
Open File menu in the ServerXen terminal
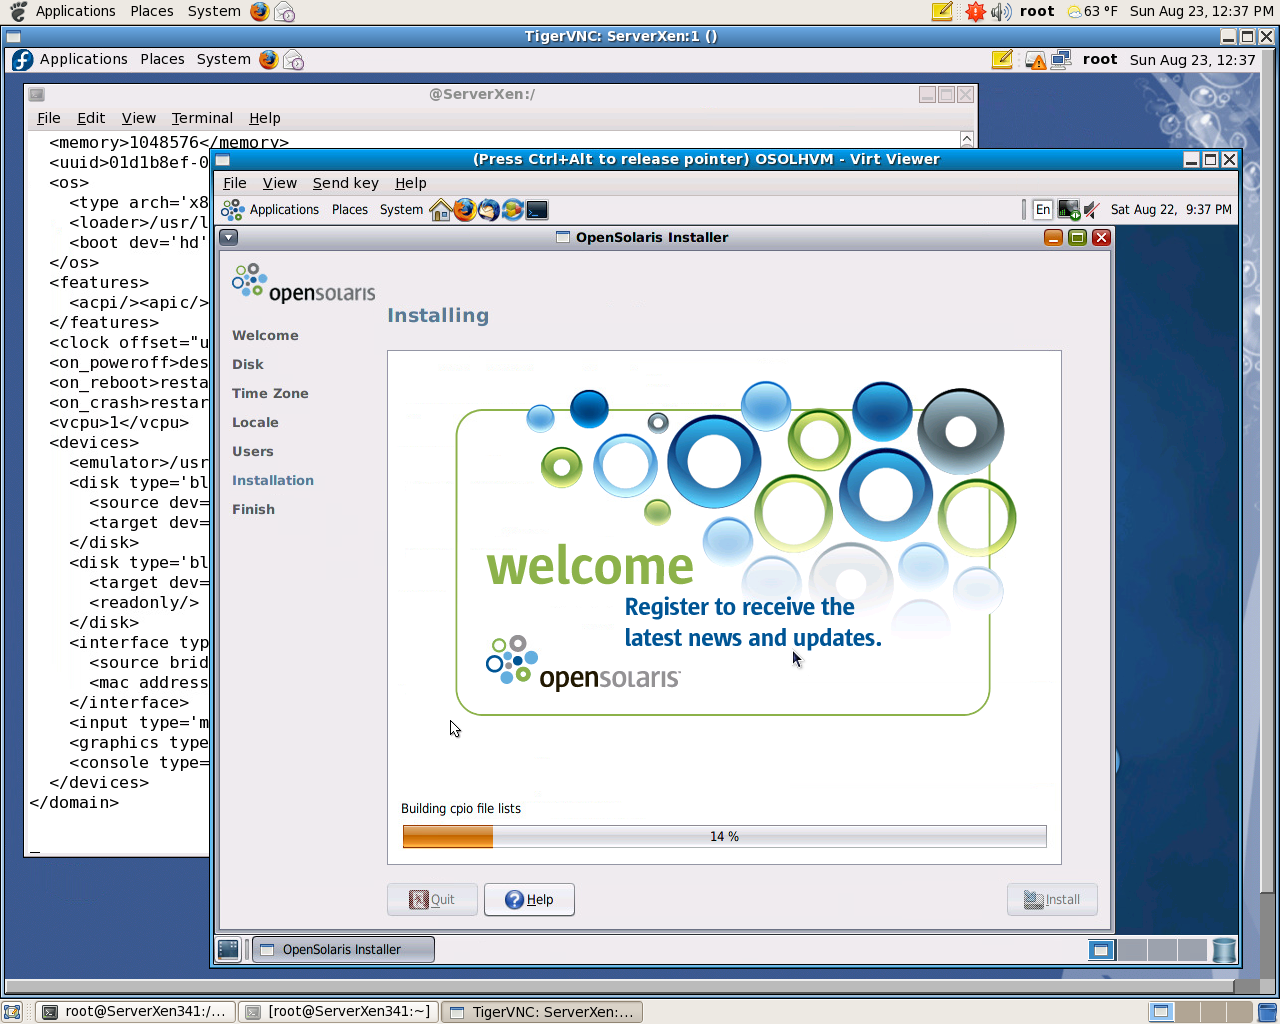49,118
